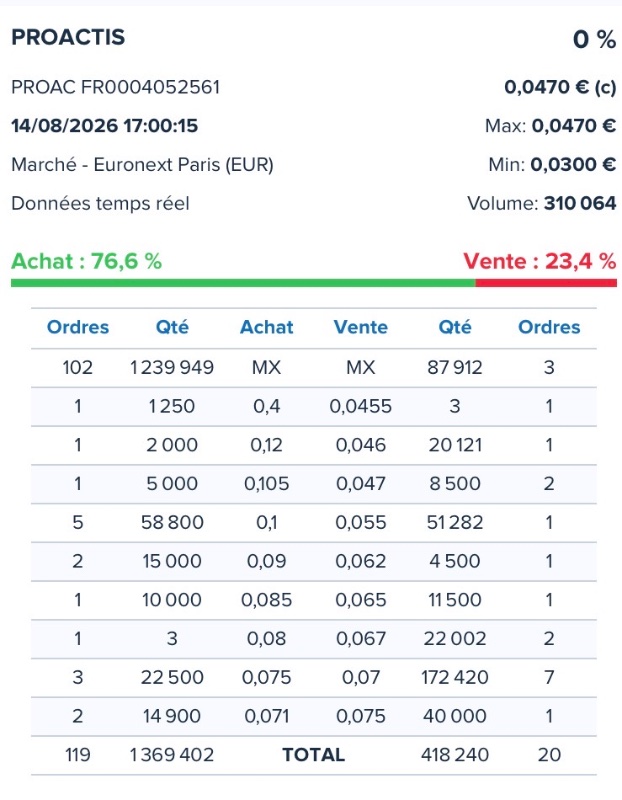
Task: Click the sell price 0,07
Action: pos(361,678)
